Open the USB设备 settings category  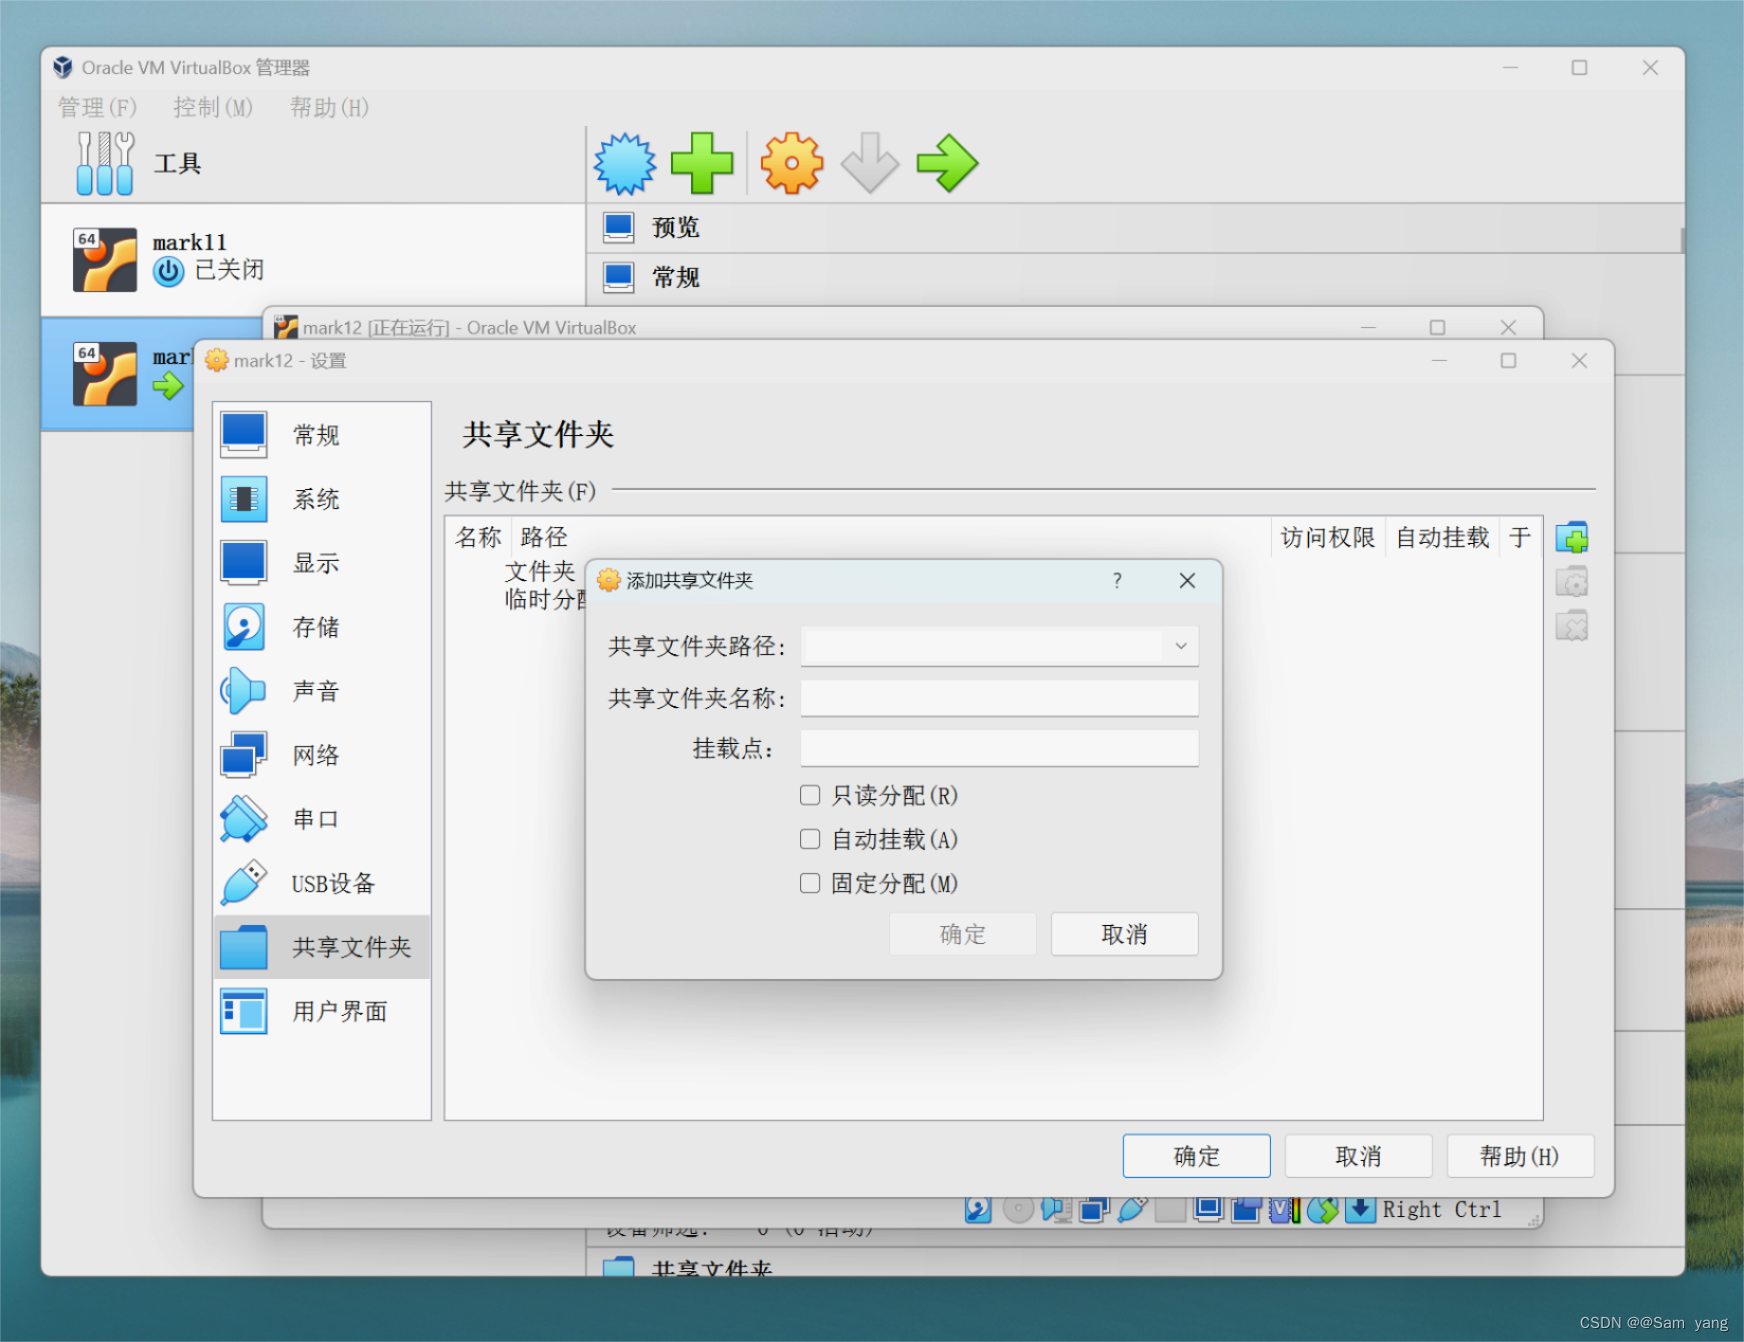coord(321,883)
